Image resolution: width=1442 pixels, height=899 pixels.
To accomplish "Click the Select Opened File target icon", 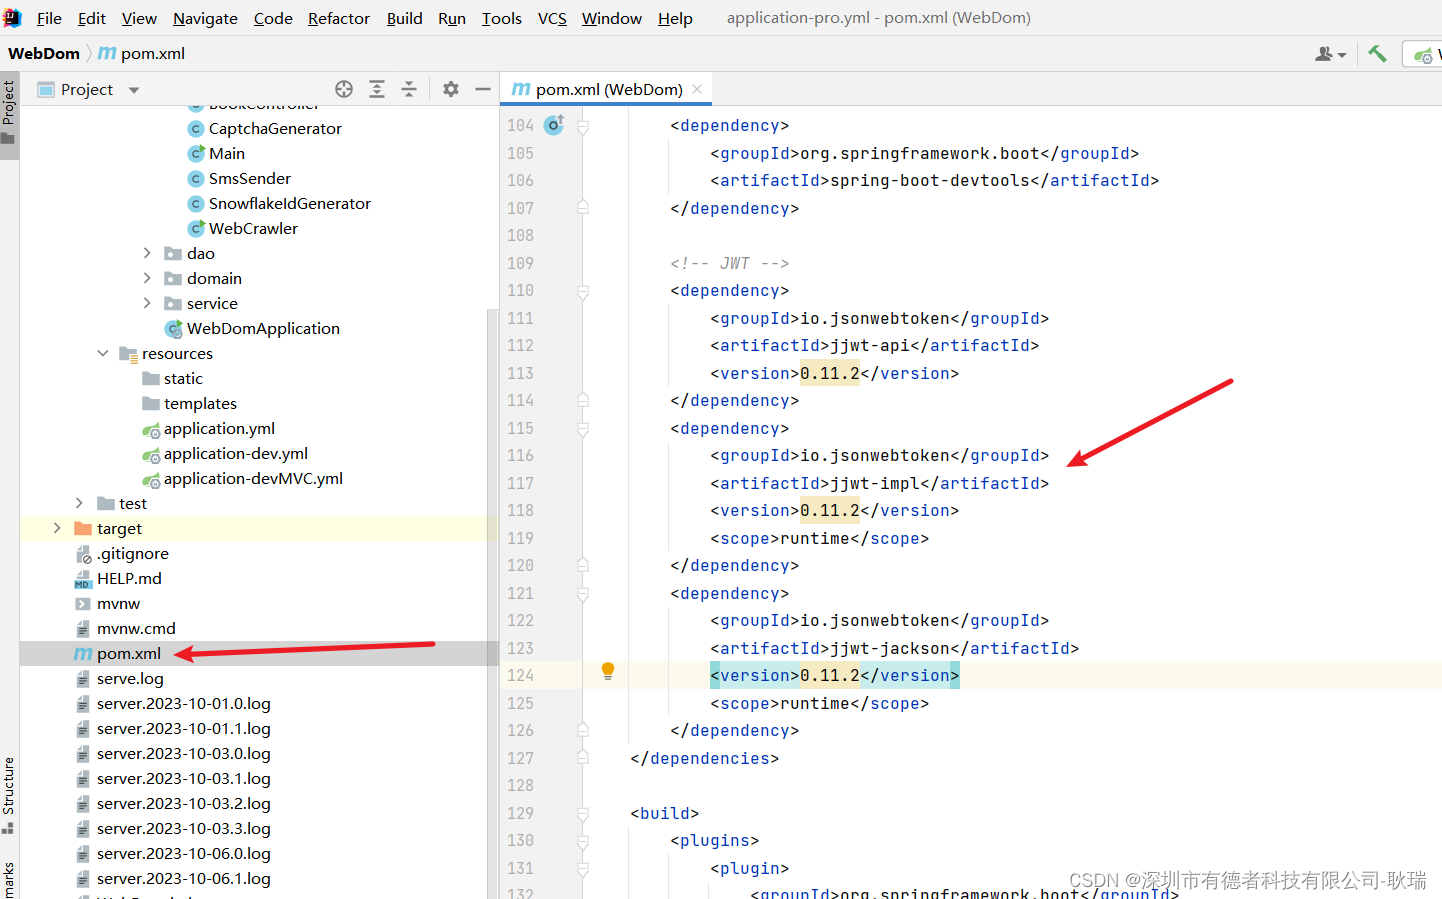I will pos(344,89).
